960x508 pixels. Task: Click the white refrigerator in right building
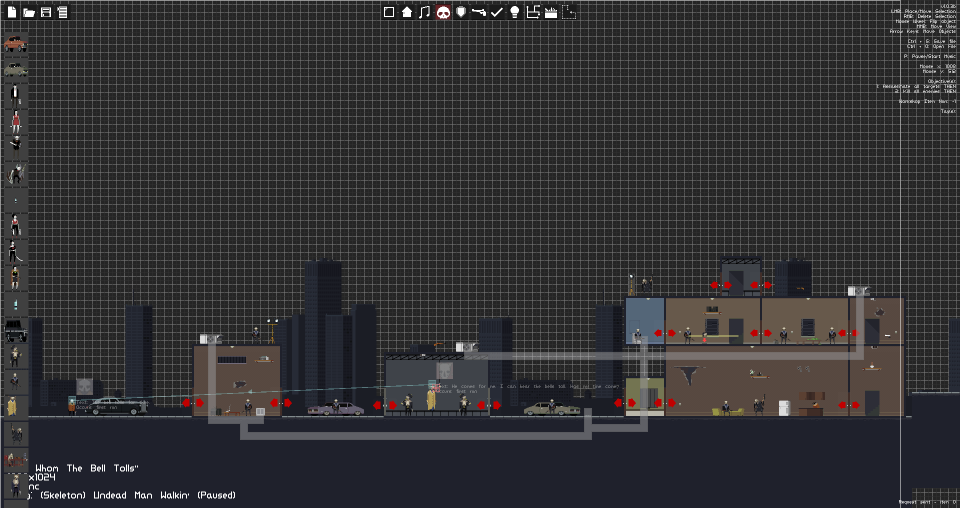click(x=784, y=408)
